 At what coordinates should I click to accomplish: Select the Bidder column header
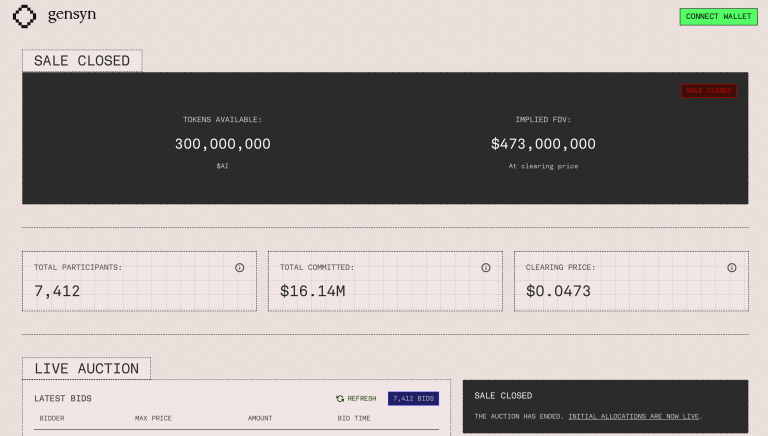pyautogui.click(x=52, y=419)
